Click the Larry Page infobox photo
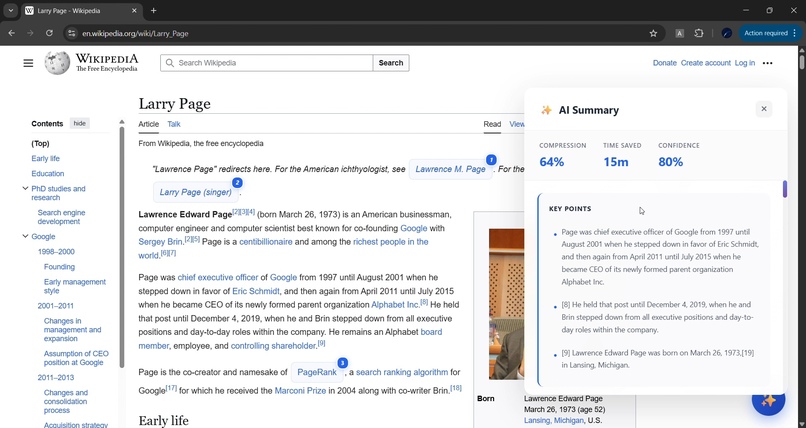806x428 pixels. (x=506, y=304)
